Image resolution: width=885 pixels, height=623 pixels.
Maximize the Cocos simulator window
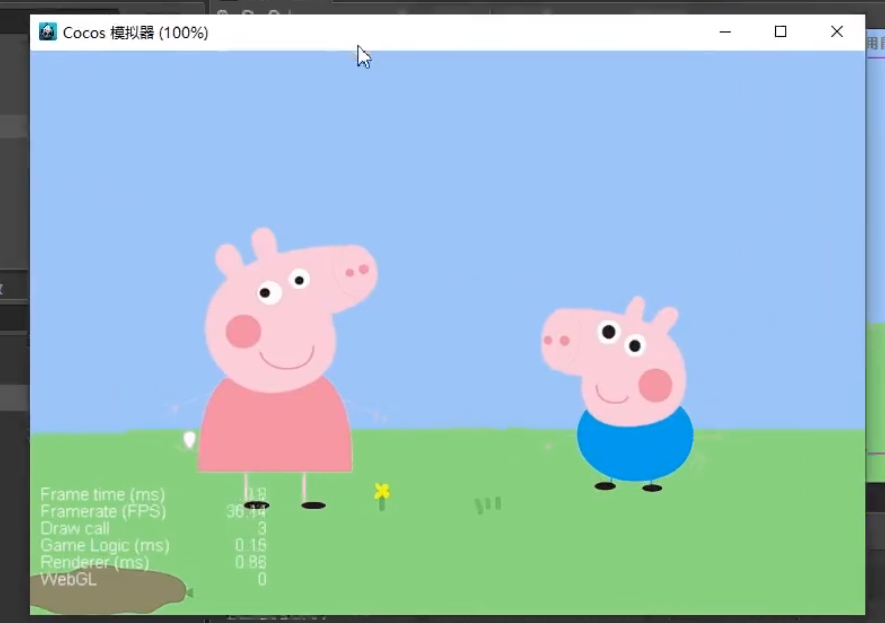pyautogui.click(x=781, y=32)
